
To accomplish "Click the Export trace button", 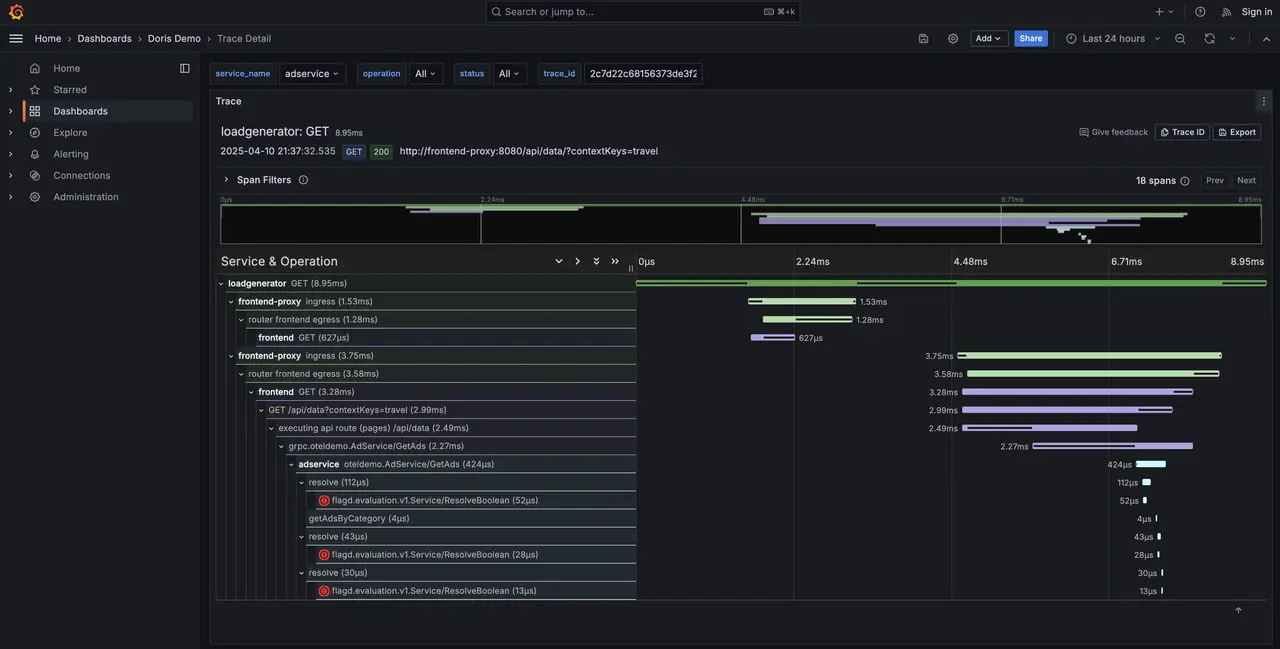I will tap(1237, 132).
